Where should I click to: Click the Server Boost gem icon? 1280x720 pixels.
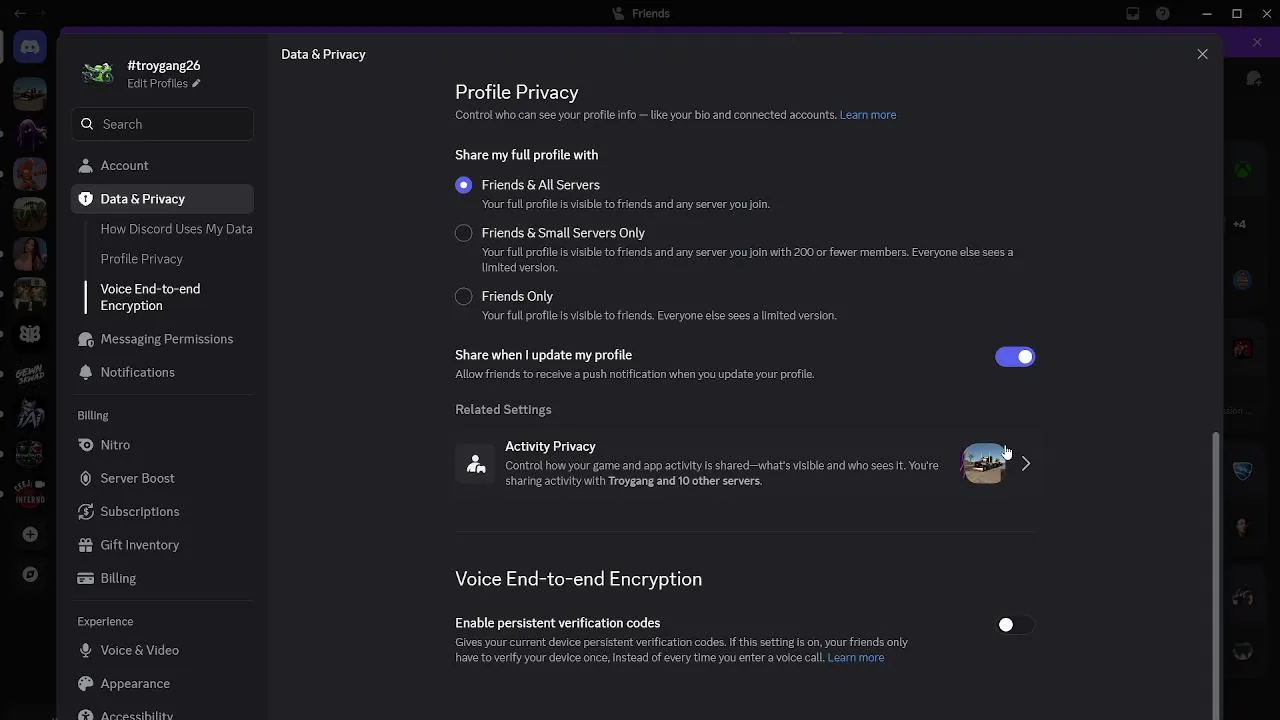(x=85, y=478)
